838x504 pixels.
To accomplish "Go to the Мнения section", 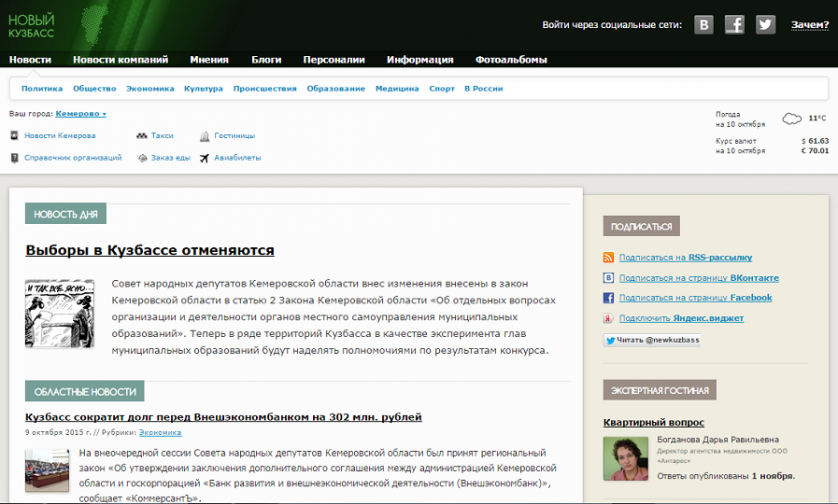I will (x=209, y=60).
